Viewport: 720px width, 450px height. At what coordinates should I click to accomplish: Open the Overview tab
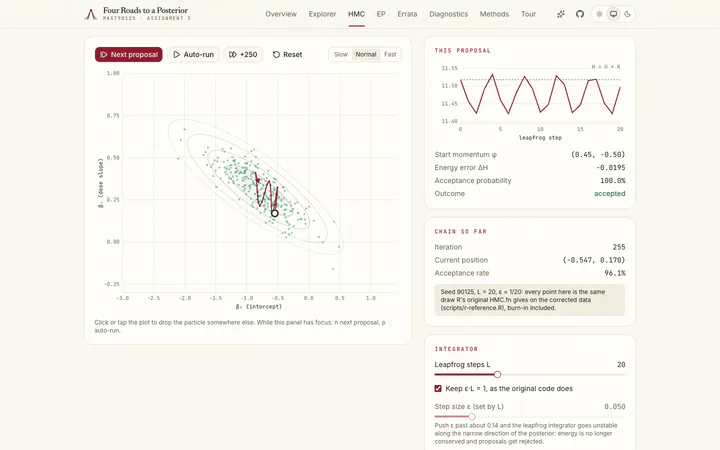281,14
